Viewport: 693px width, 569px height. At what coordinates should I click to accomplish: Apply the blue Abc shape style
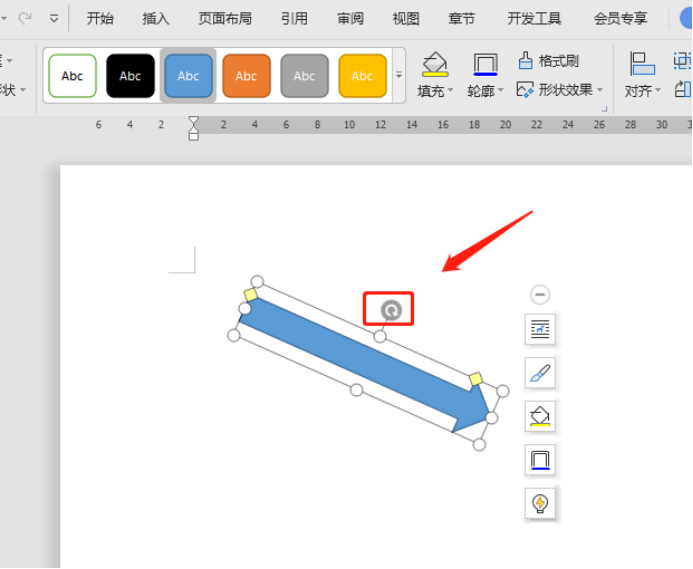[188, 76]
